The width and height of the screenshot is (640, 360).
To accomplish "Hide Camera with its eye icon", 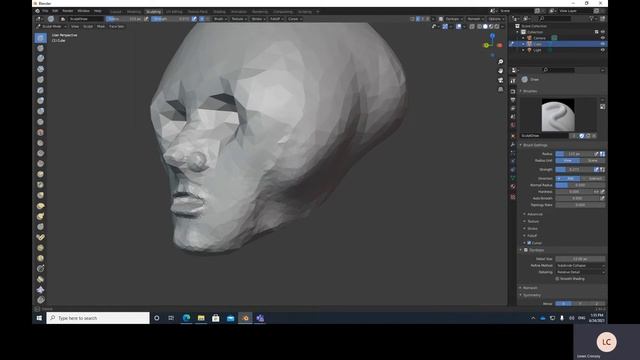I will click(x=602, y=38).
